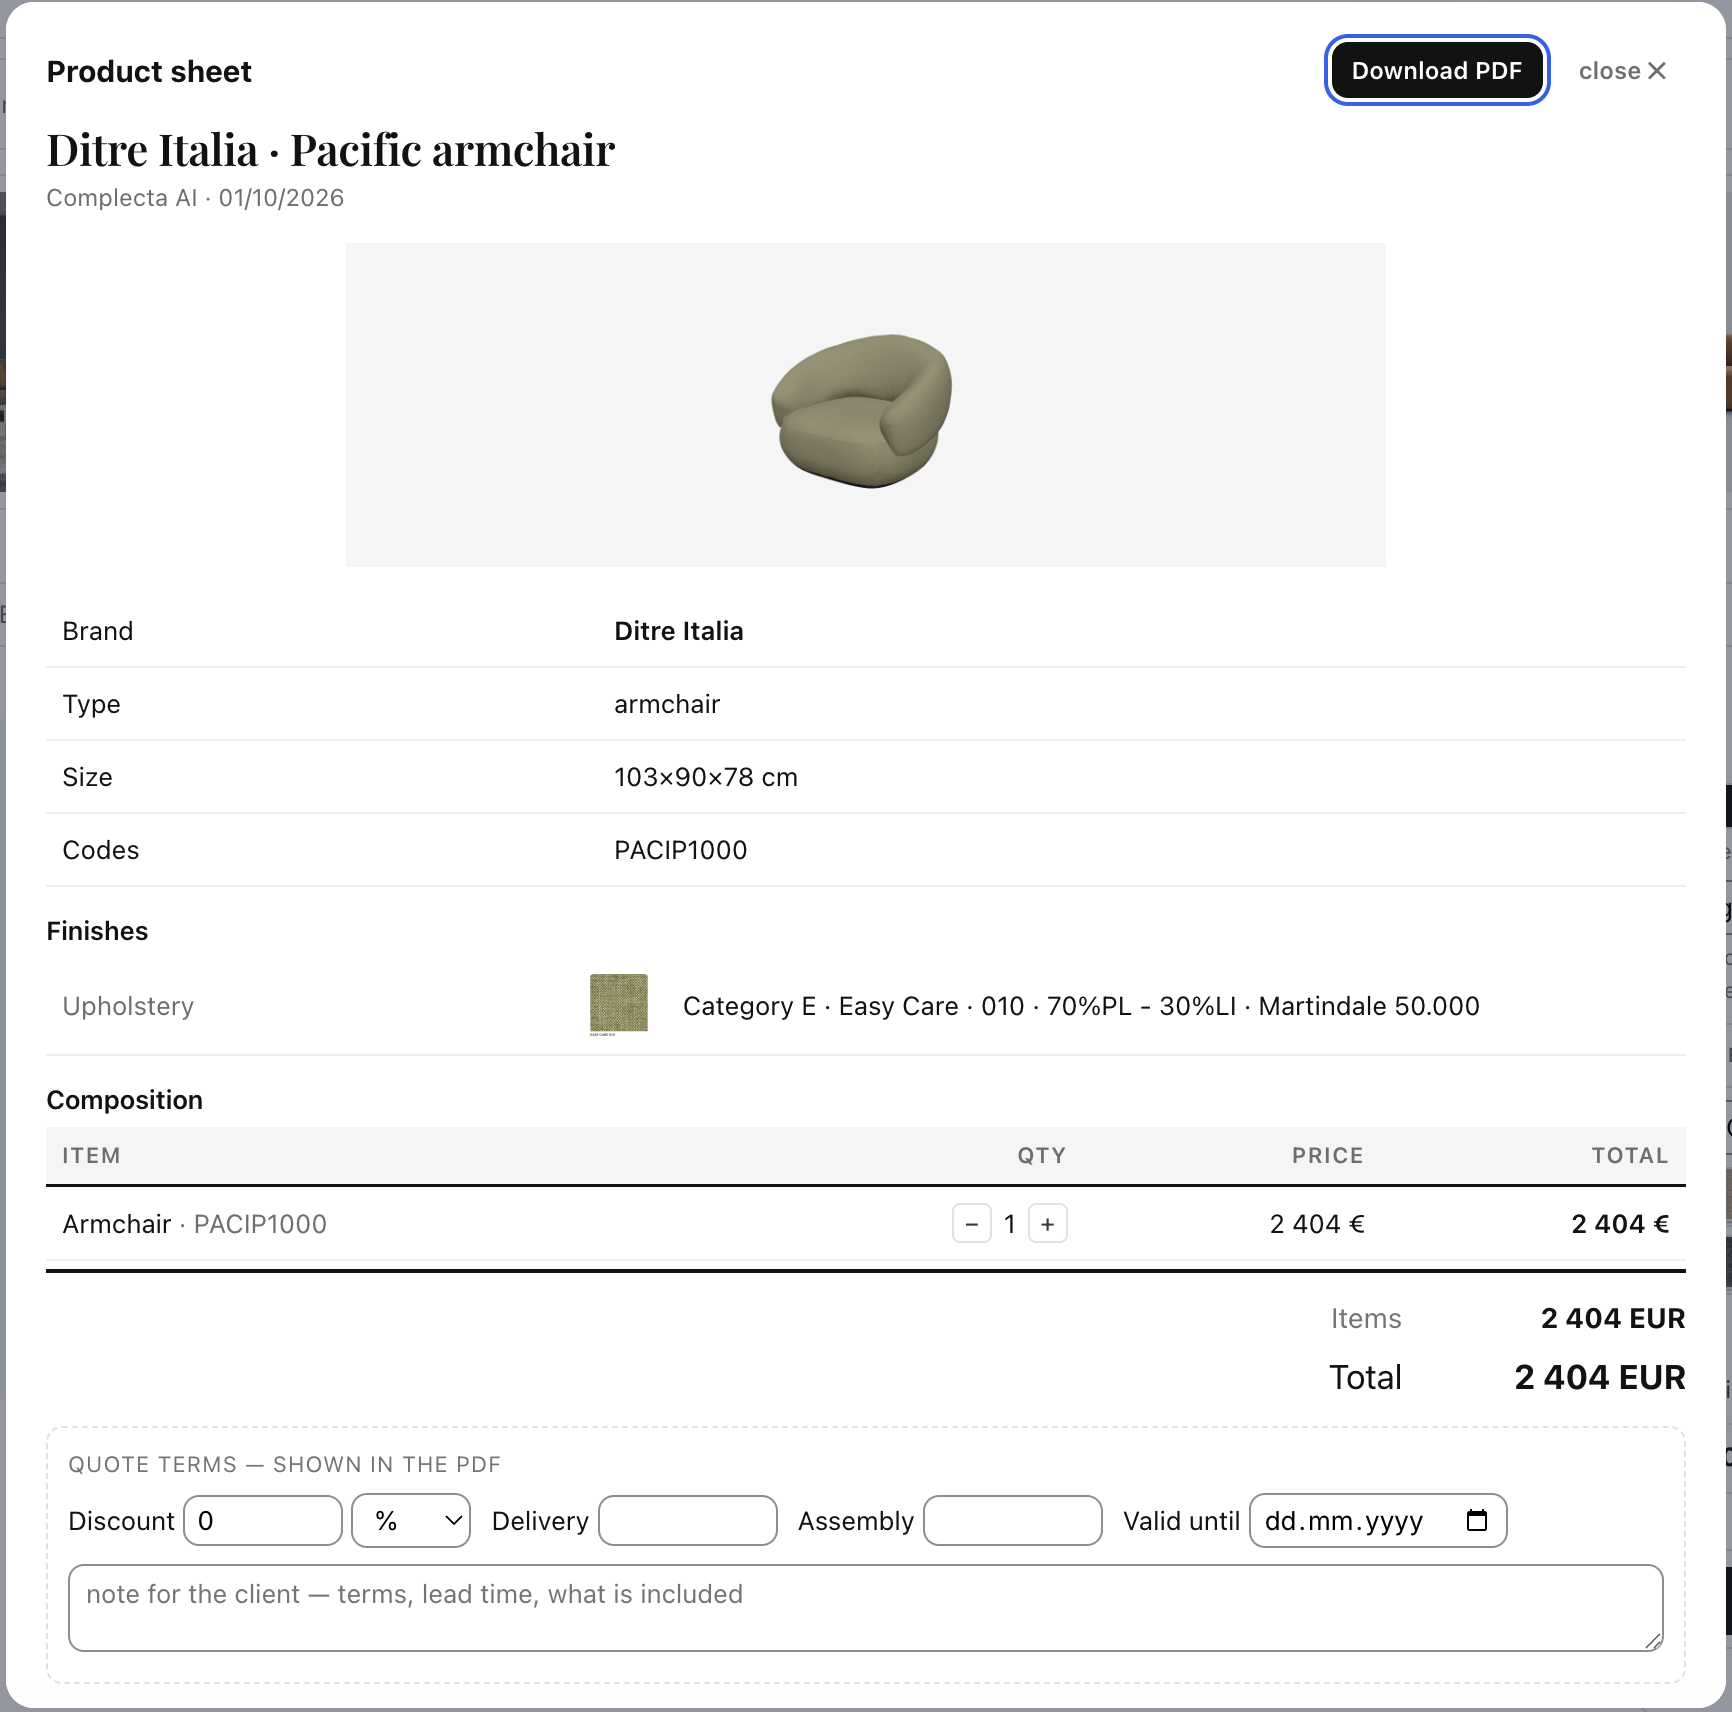The width and height of the screenshot is (1732, 1712).
Task: Click the note for the client textarea
Action: [x=866, y=1608]
